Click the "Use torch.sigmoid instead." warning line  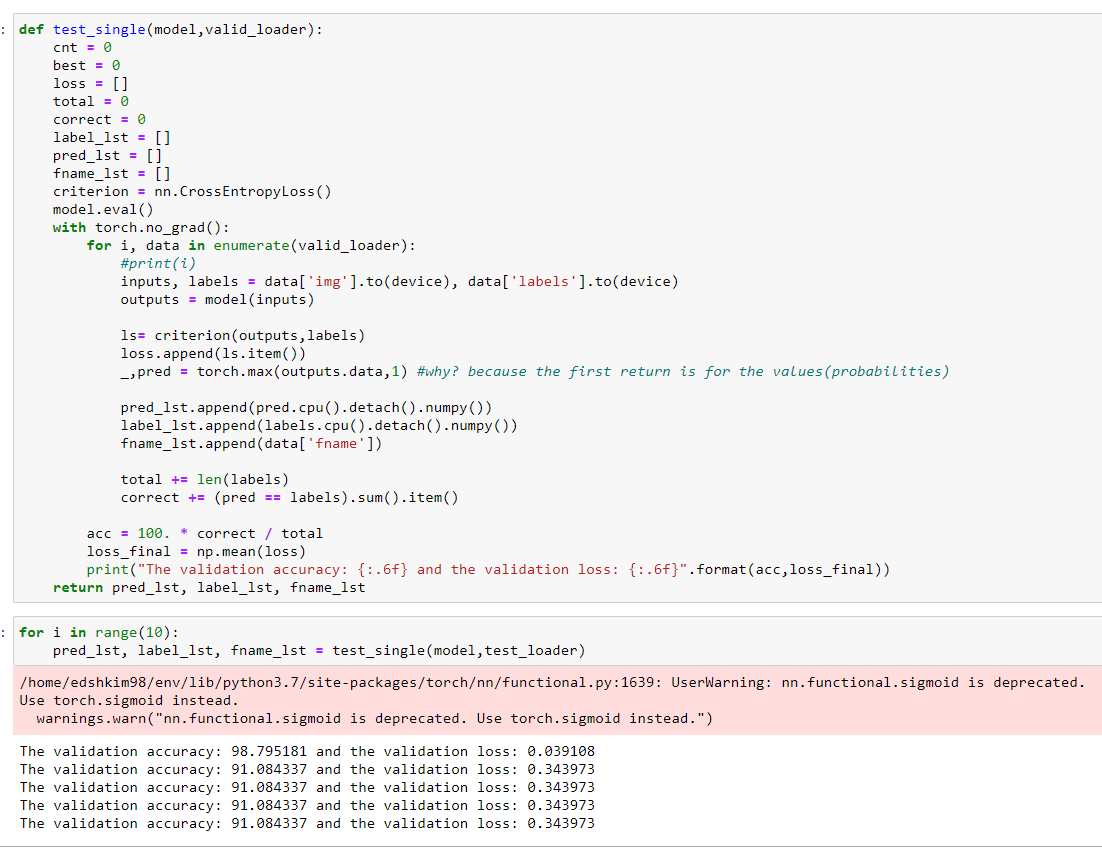129,701
